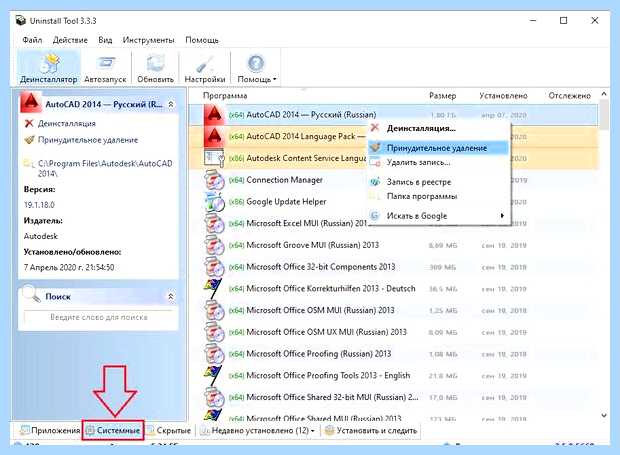Screen dimensions: 620x455
Task: Click the Office Proofing (Russian) 2013 icon
Action: coord(214,354)
